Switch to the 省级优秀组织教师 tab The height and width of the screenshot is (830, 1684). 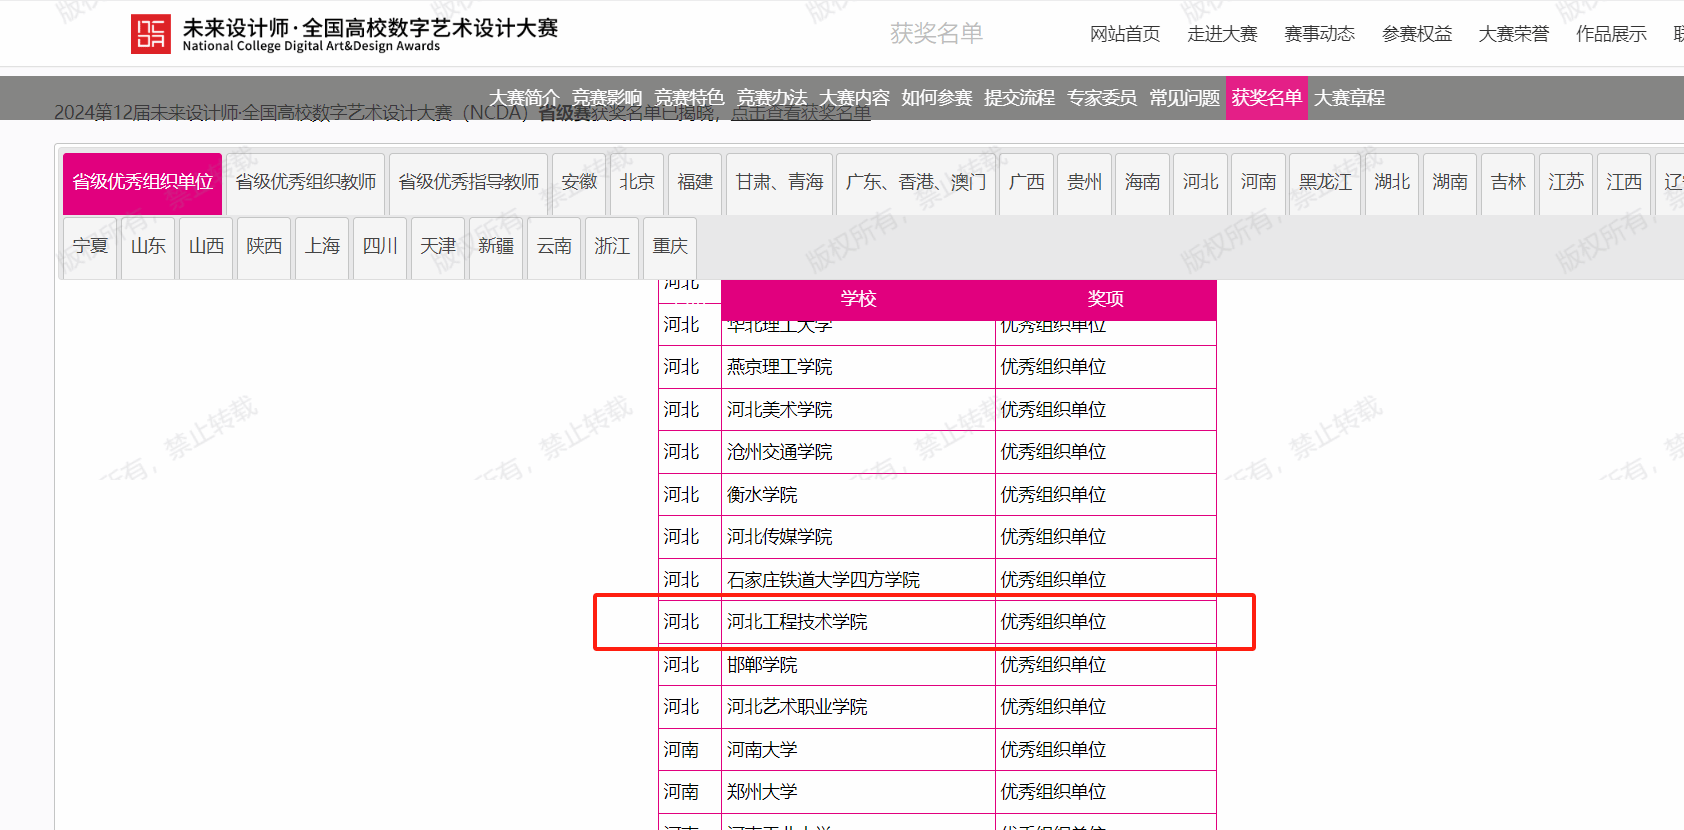click(305, 182)
